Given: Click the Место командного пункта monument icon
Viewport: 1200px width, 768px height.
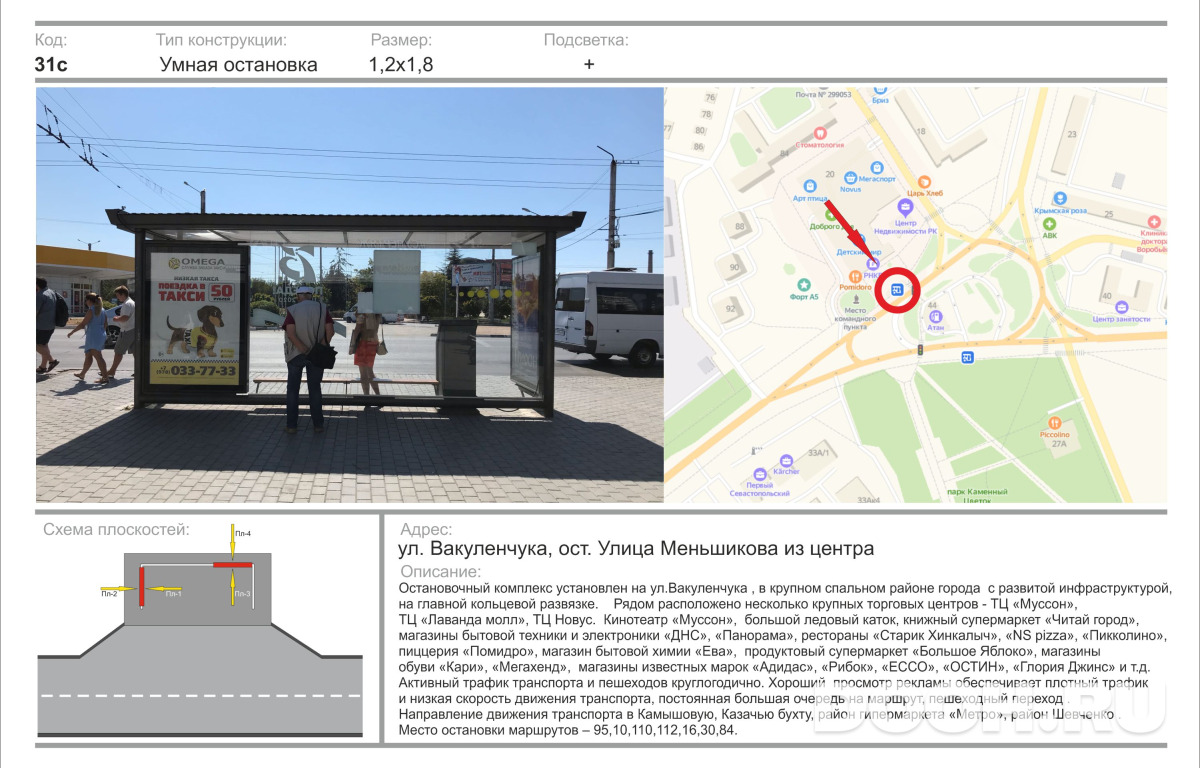Looking at the screenshot, I should pyautogui.click(x=855, y=299).
